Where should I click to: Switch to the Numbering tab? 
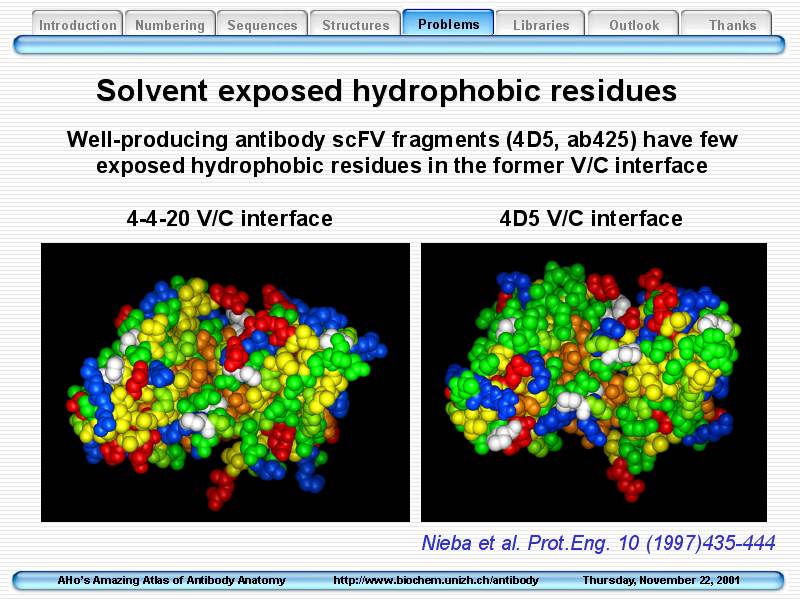tap(169, 25)
